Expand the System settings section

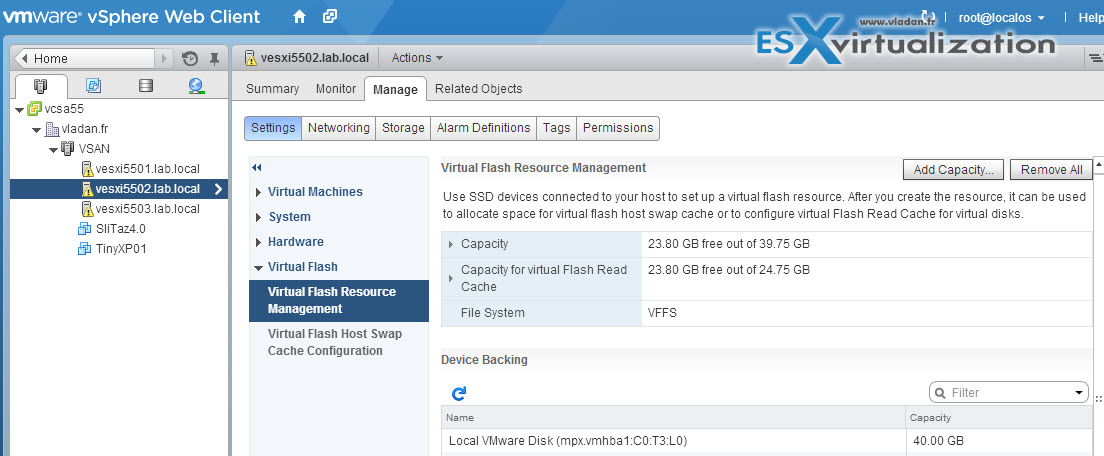pos(259,217)
